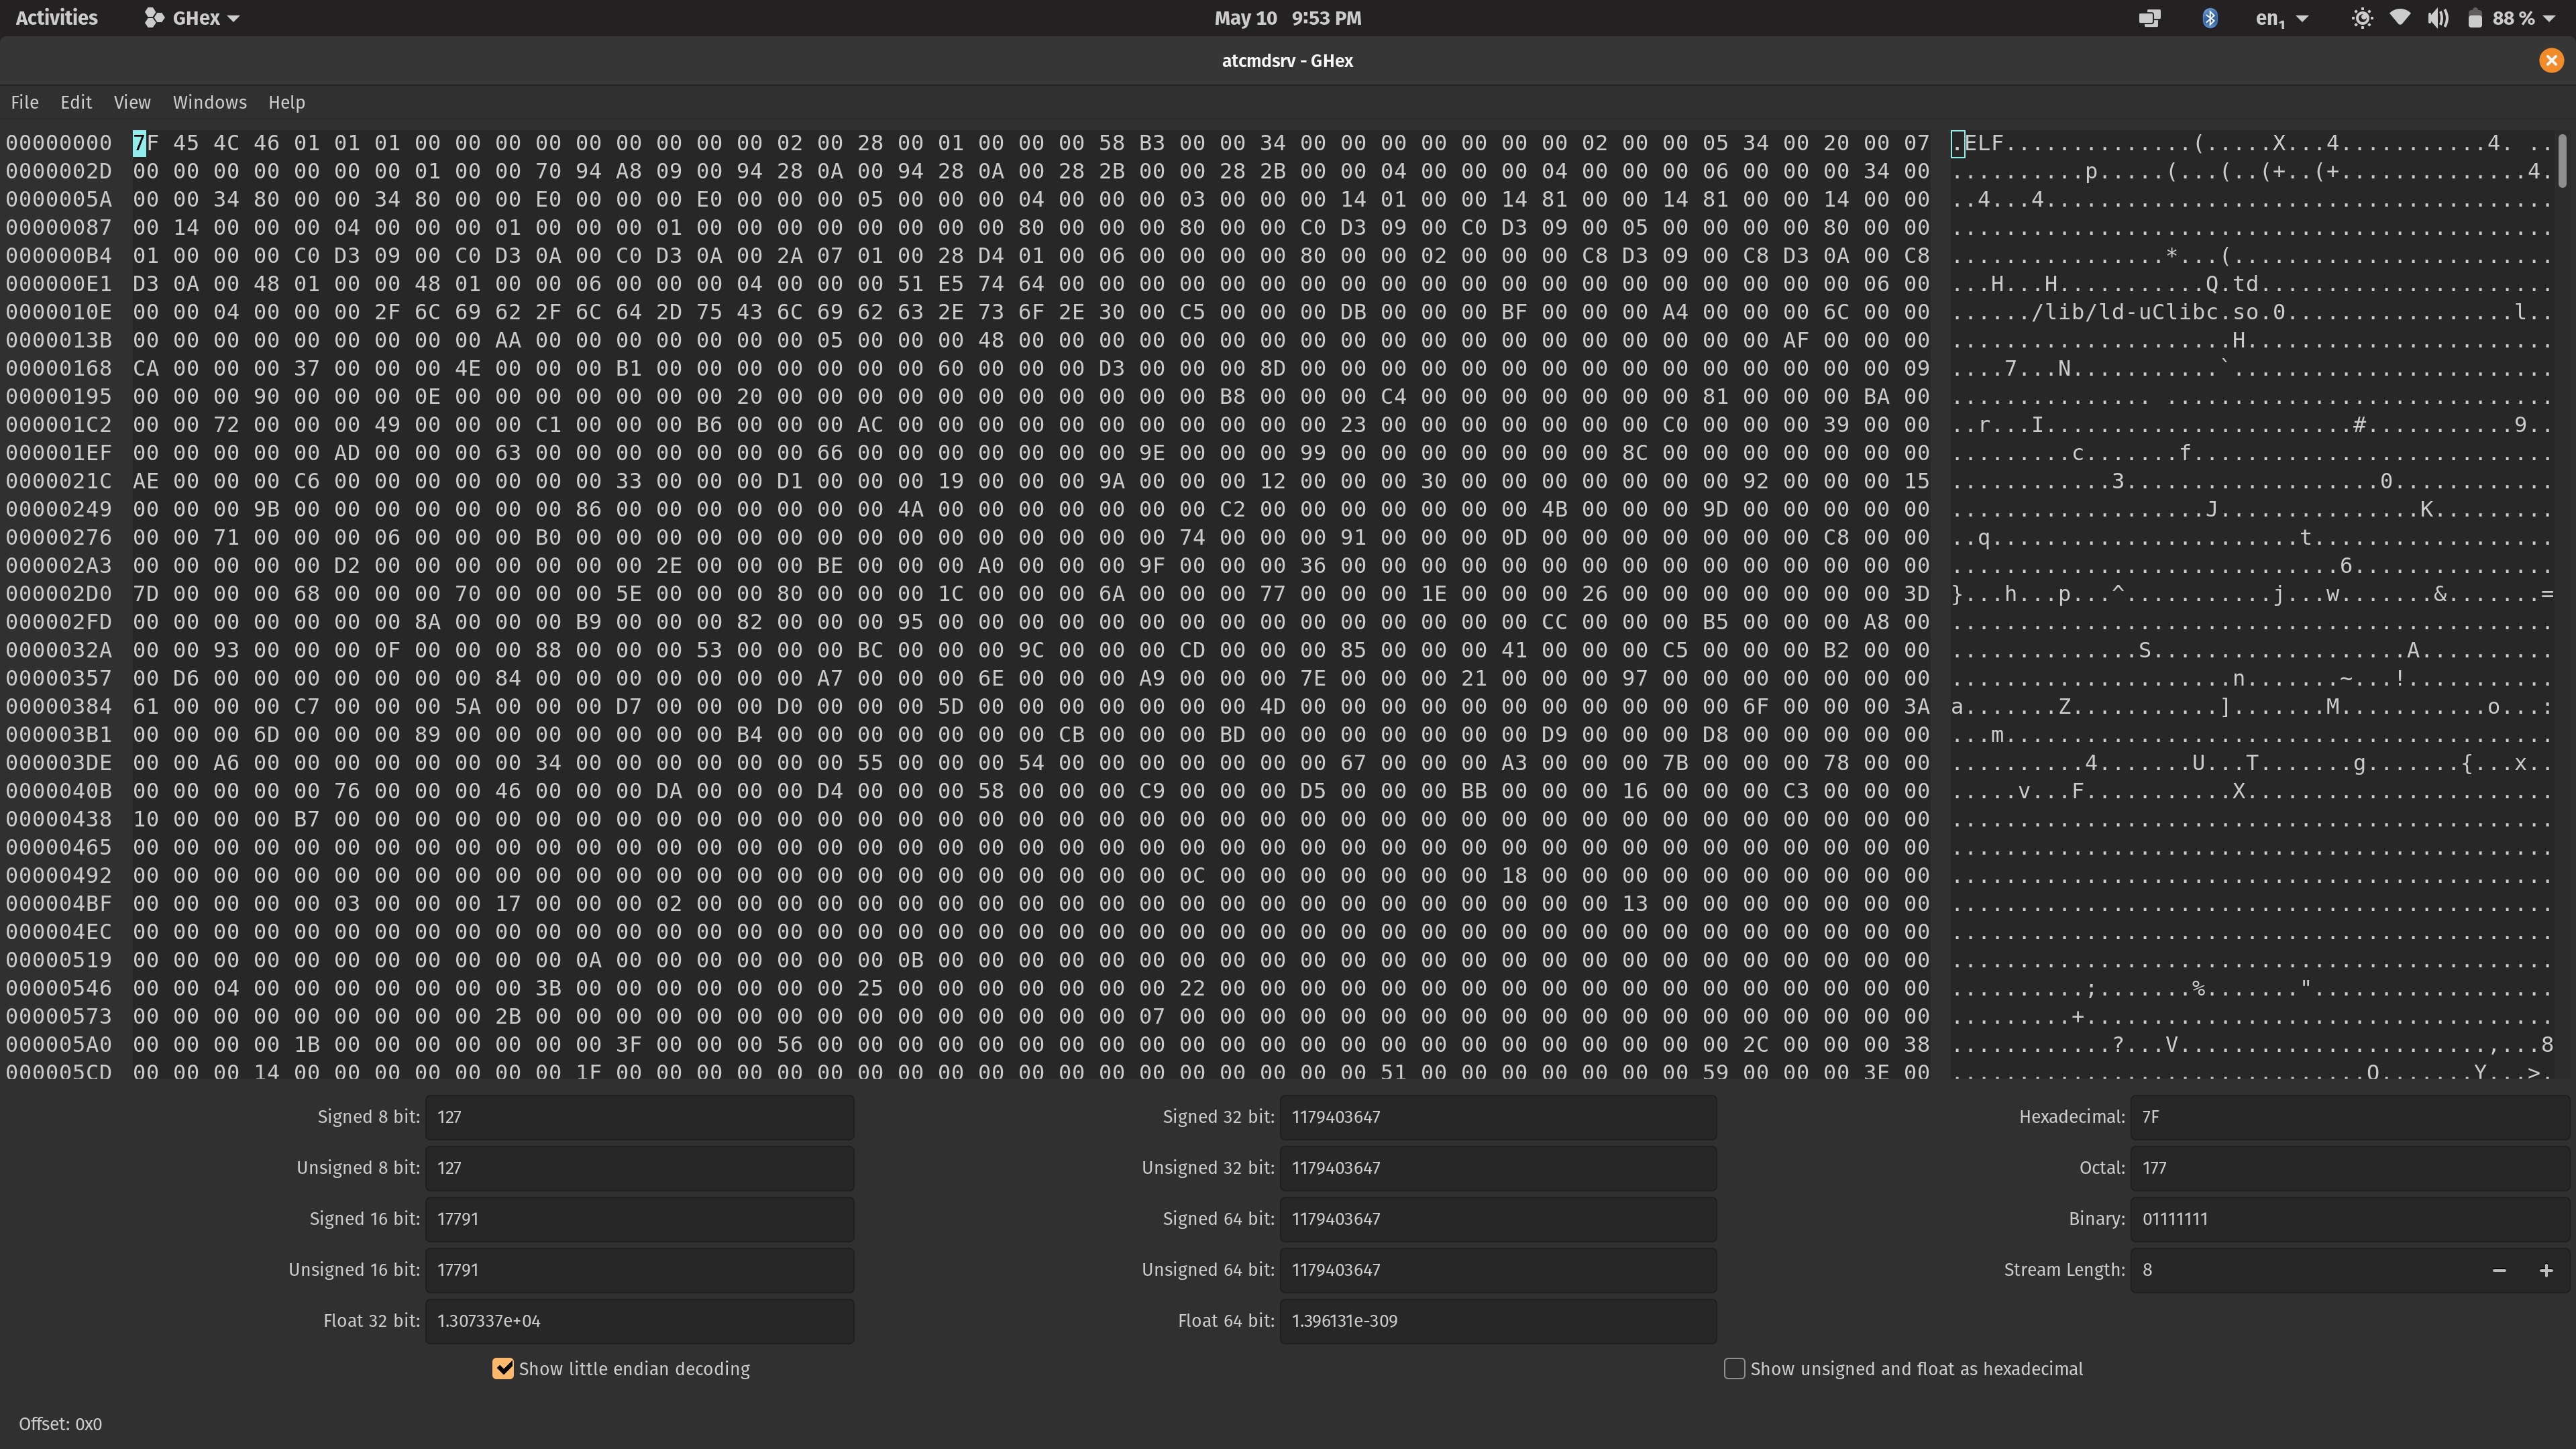Click the volume/speaker icon
2576x1449 pixels.
coord(2438,17)
